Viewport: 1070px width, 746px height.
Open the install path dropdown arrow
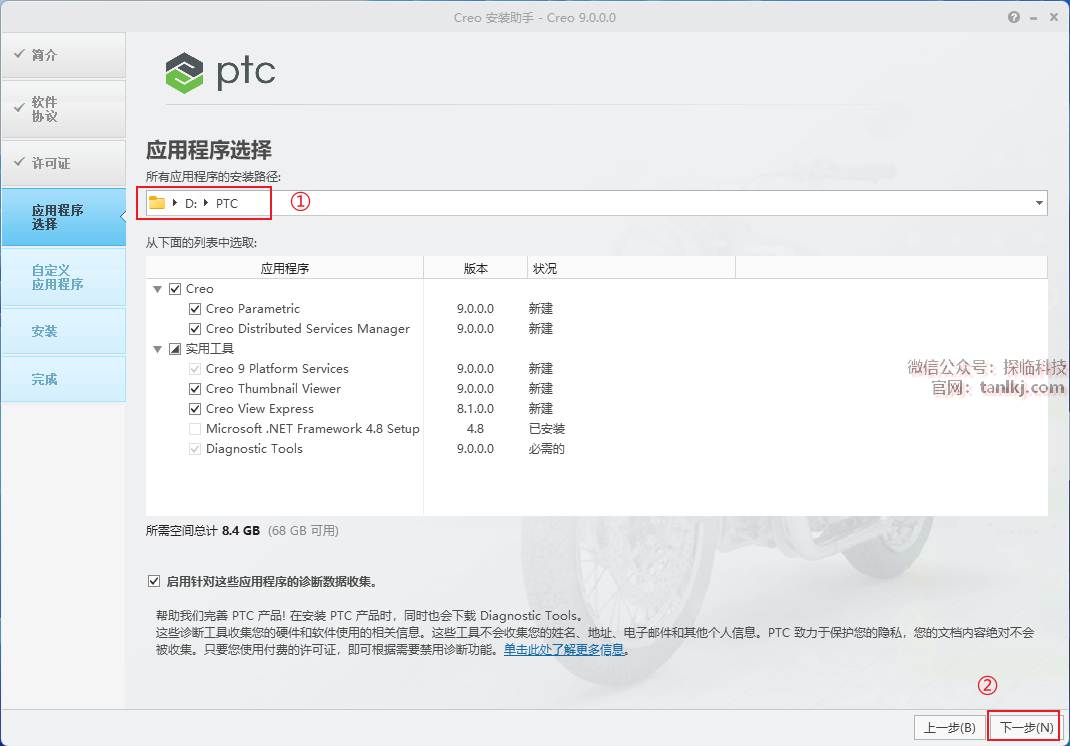pyautogui.click(x=1039, y=203)
